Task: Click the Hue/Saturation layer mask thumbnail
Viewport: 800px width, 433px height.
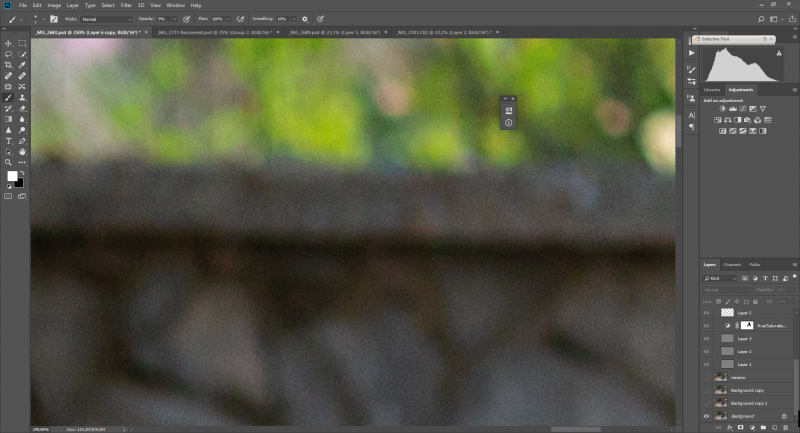Action: tap(747, 325)
